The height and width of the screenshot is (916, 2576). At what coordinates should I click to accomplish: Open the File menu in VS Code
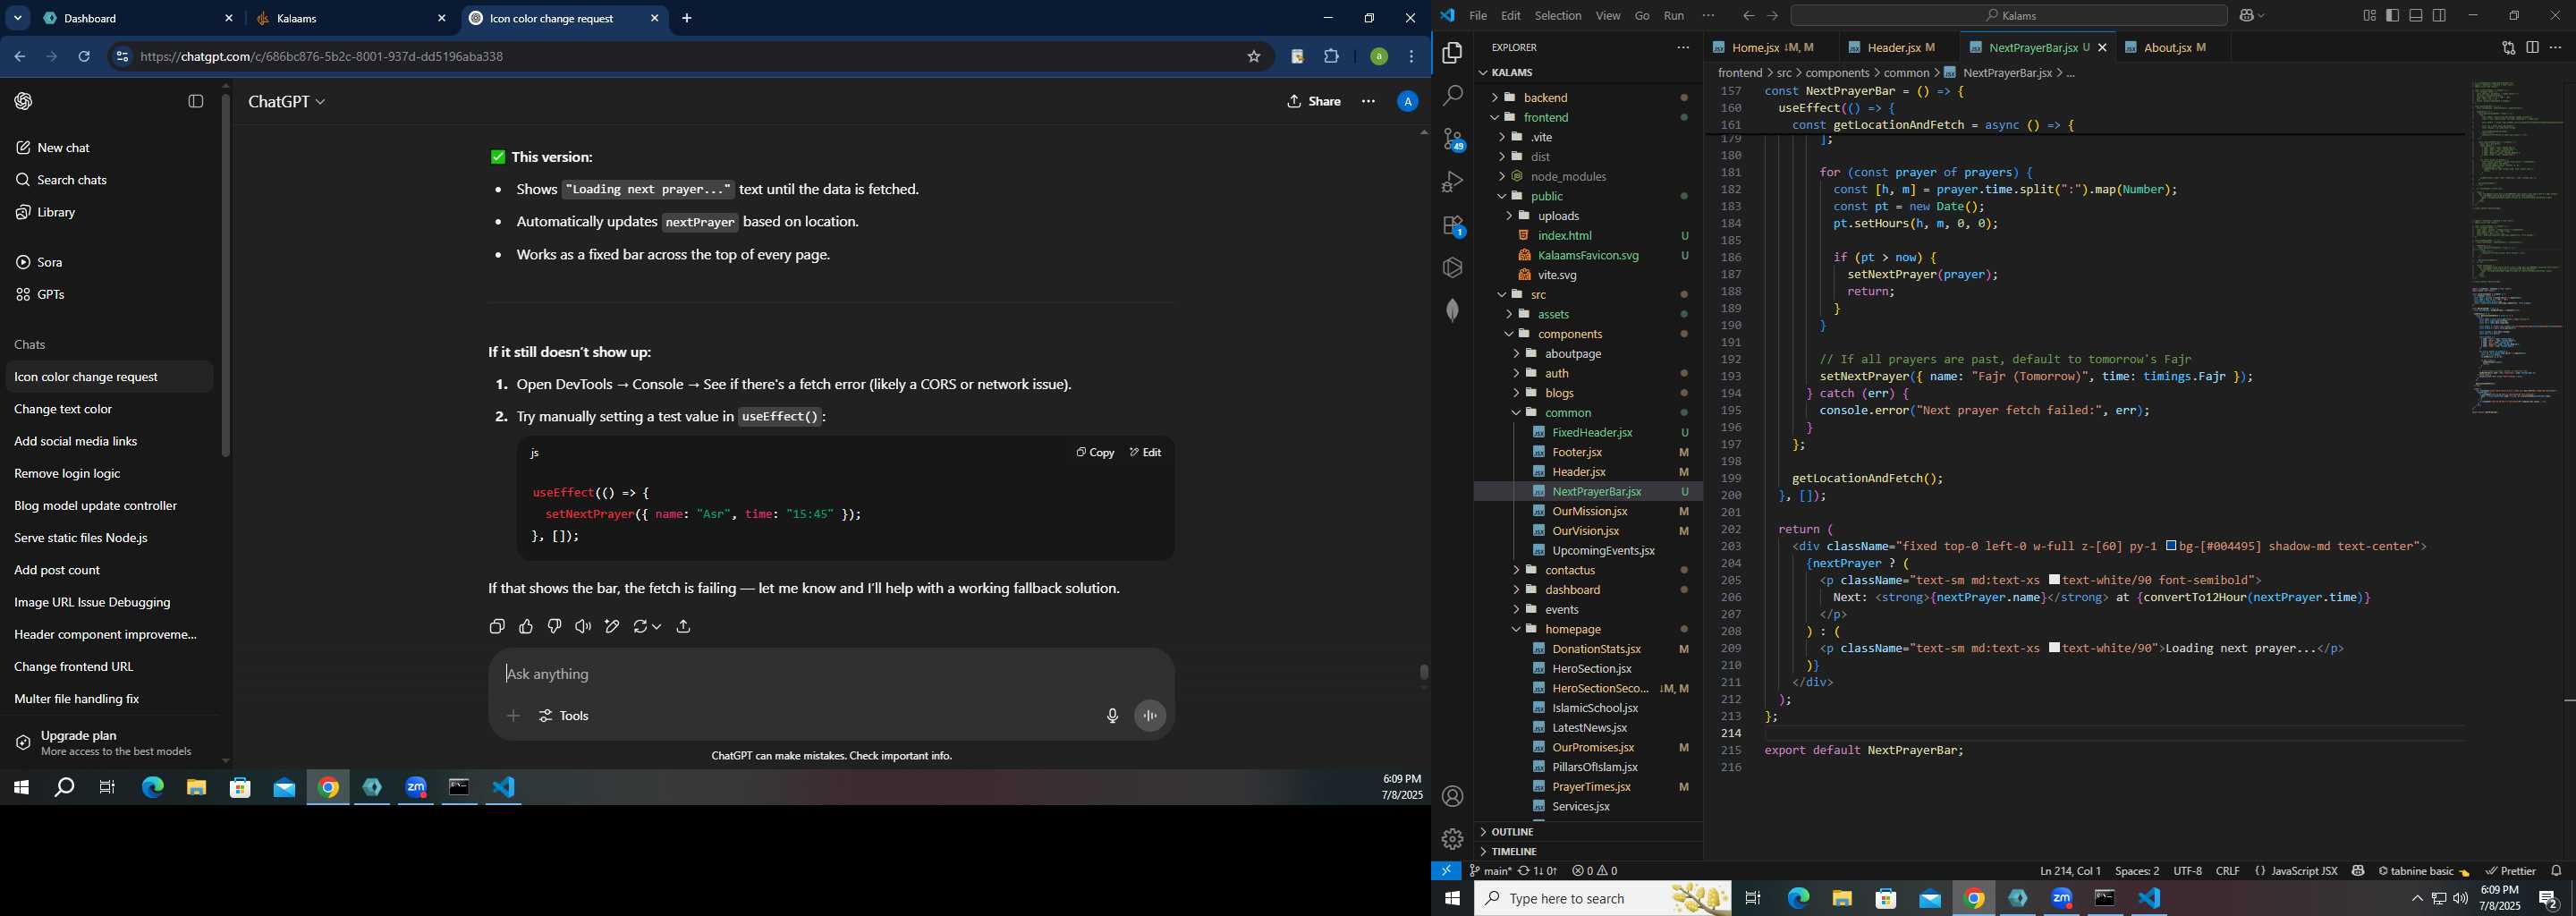pos(1478,16)
